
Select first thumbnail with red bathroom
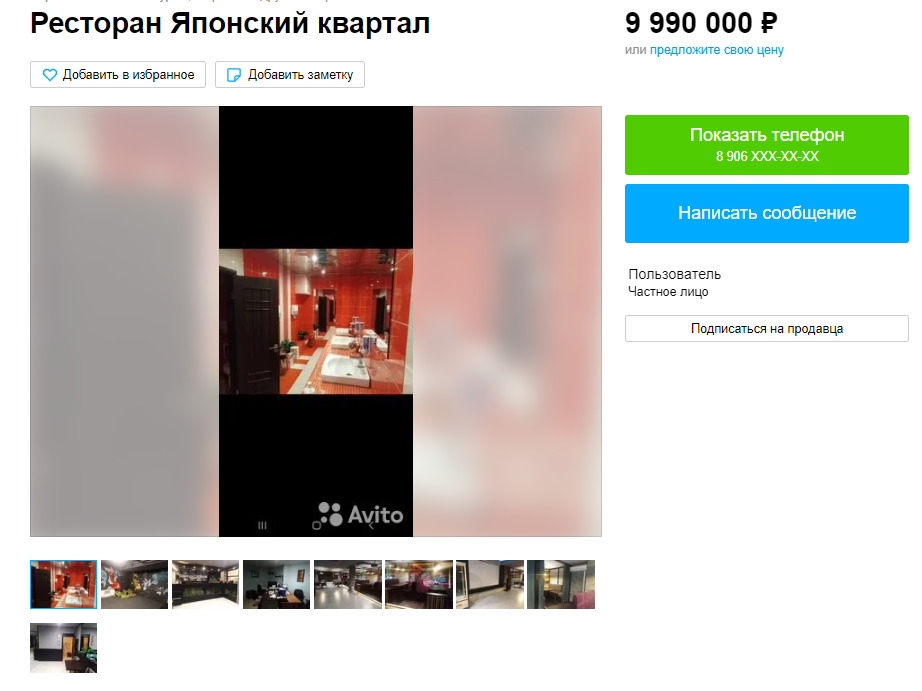pyautogui.click(x=64, y=584)
